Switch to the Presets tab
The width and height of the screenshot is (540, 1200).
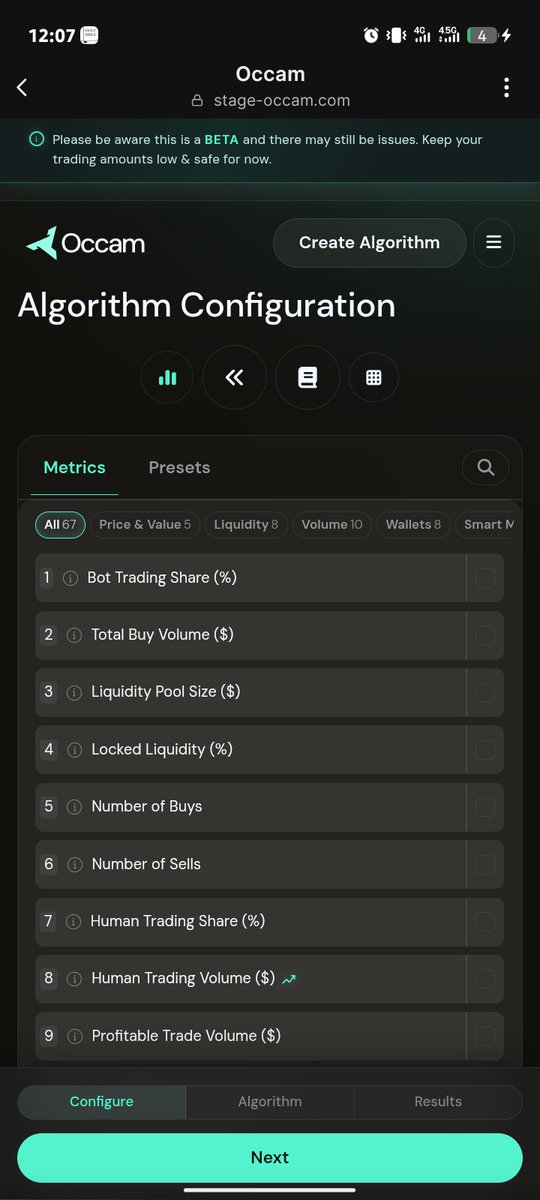(179, 467)
